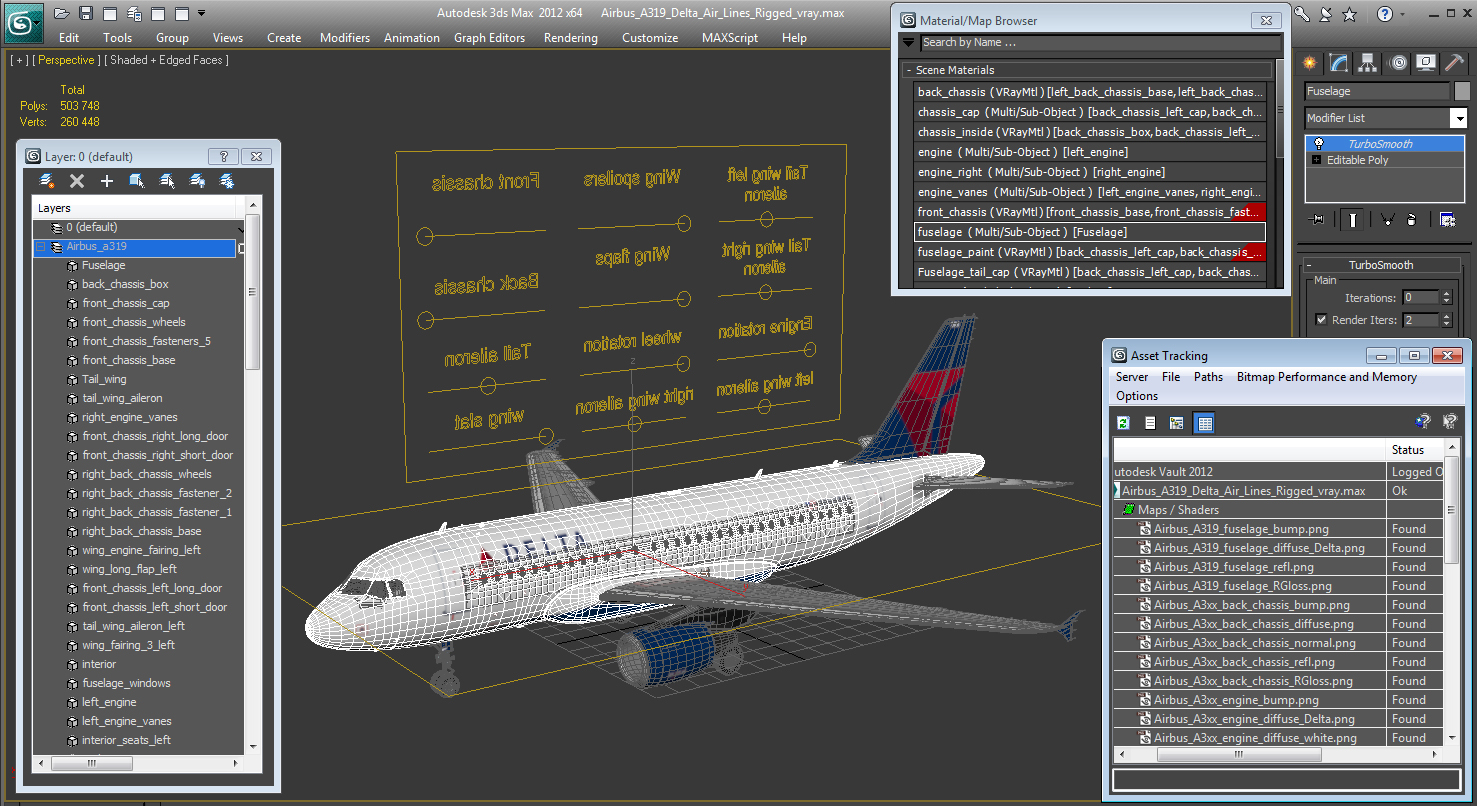Open quick access toolbar customize dropdown arrow
The height and width of the screenshot is (806, 1477).
pos(201,13)
